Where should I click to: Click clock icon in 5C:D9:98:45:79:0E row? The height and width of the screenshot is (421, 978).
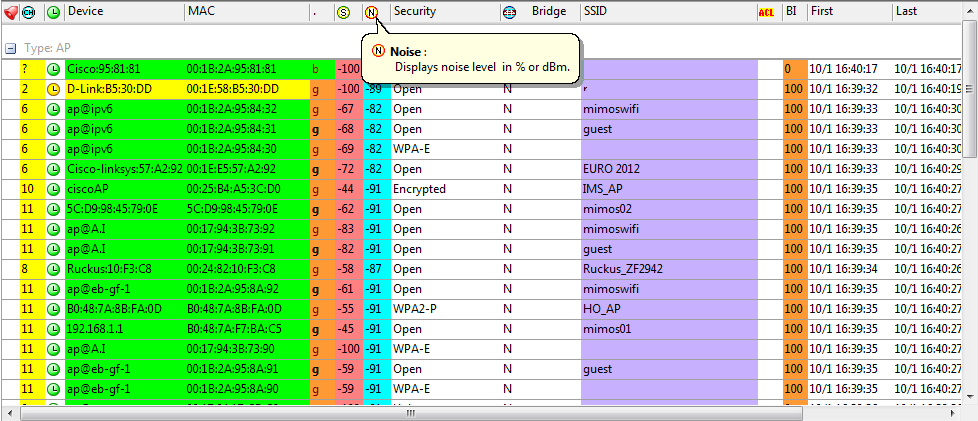coord(54,209)
